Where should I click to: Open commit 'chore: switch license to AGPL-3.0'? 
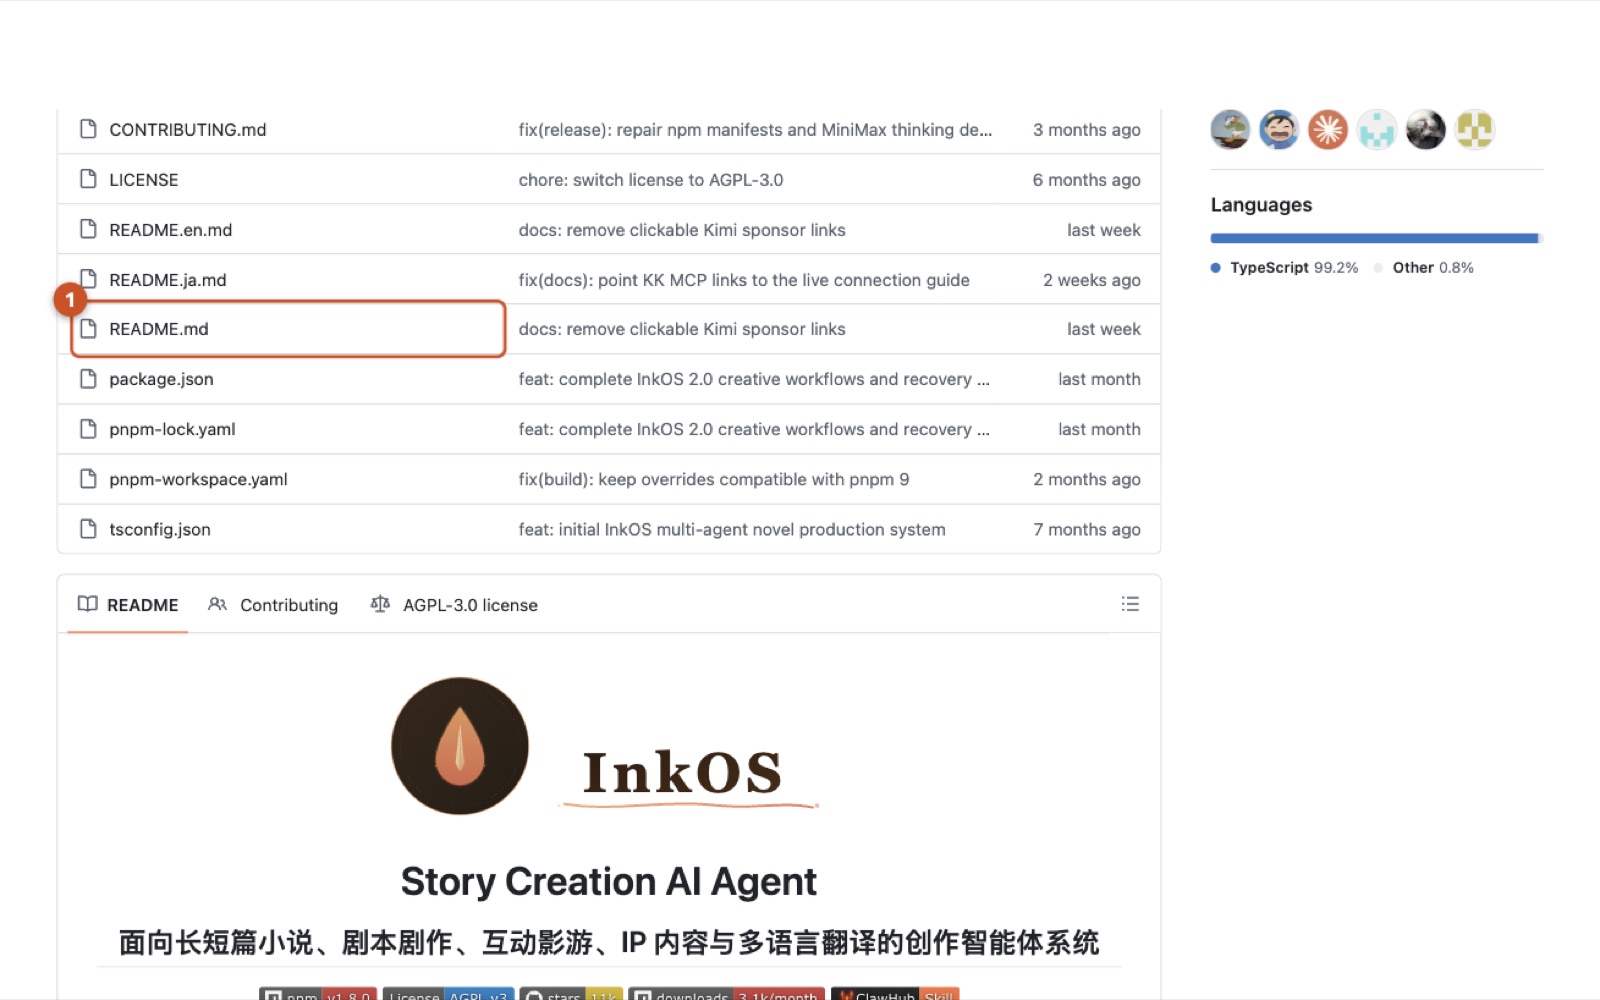[651, 180]
